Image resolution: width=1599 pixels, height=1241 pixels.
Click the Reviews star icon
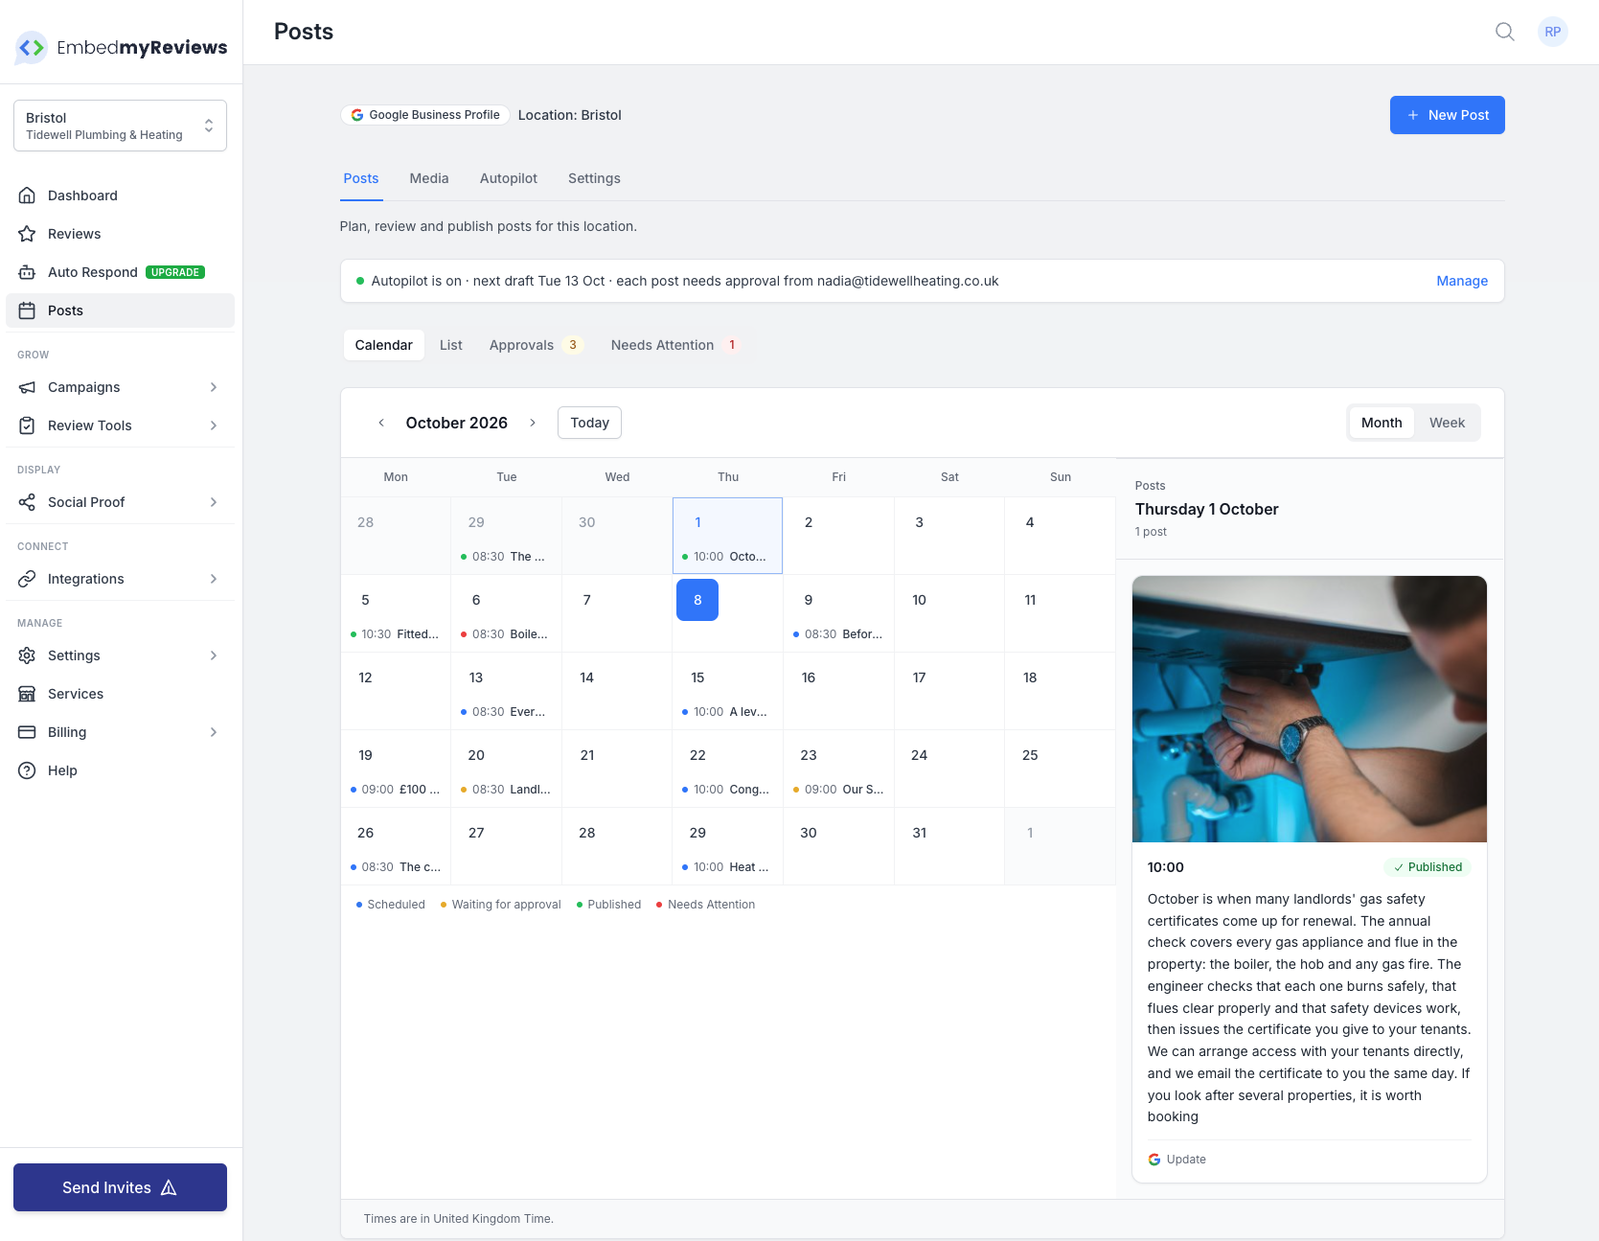tap(27, 234)
